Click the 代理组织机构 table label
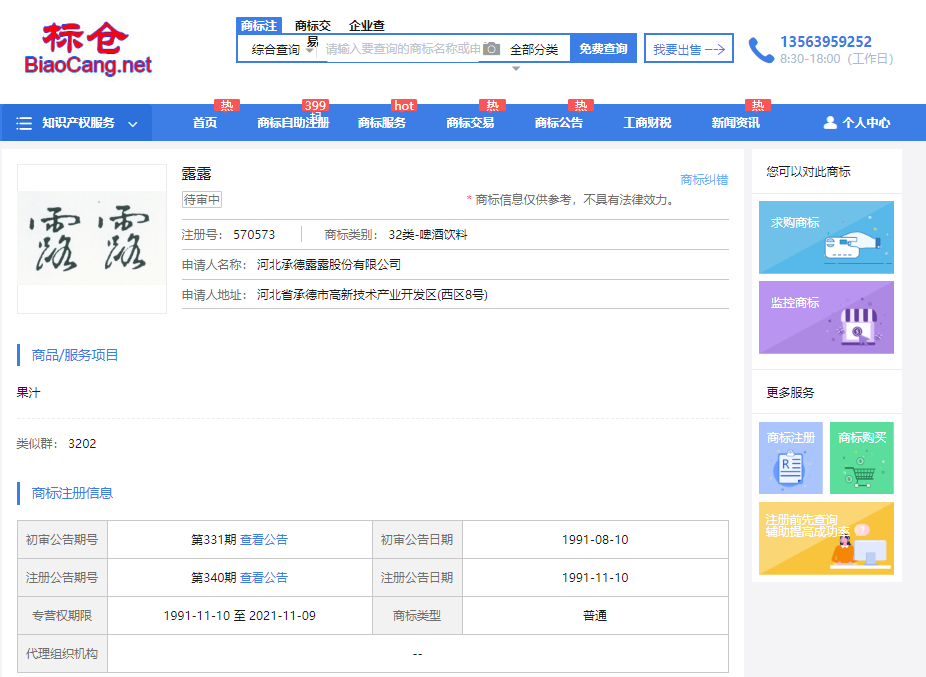 coord(62,653)
